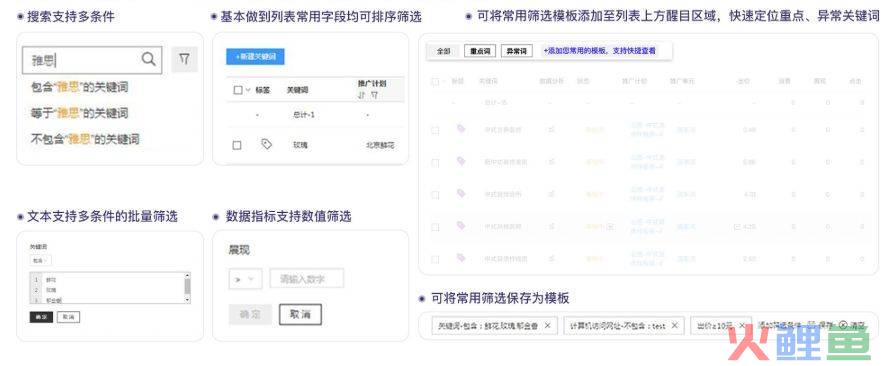Switch to the 重点词 template tab
This screenshot has height=366, width=895.
pyautogui.click(x=480, y=51)
